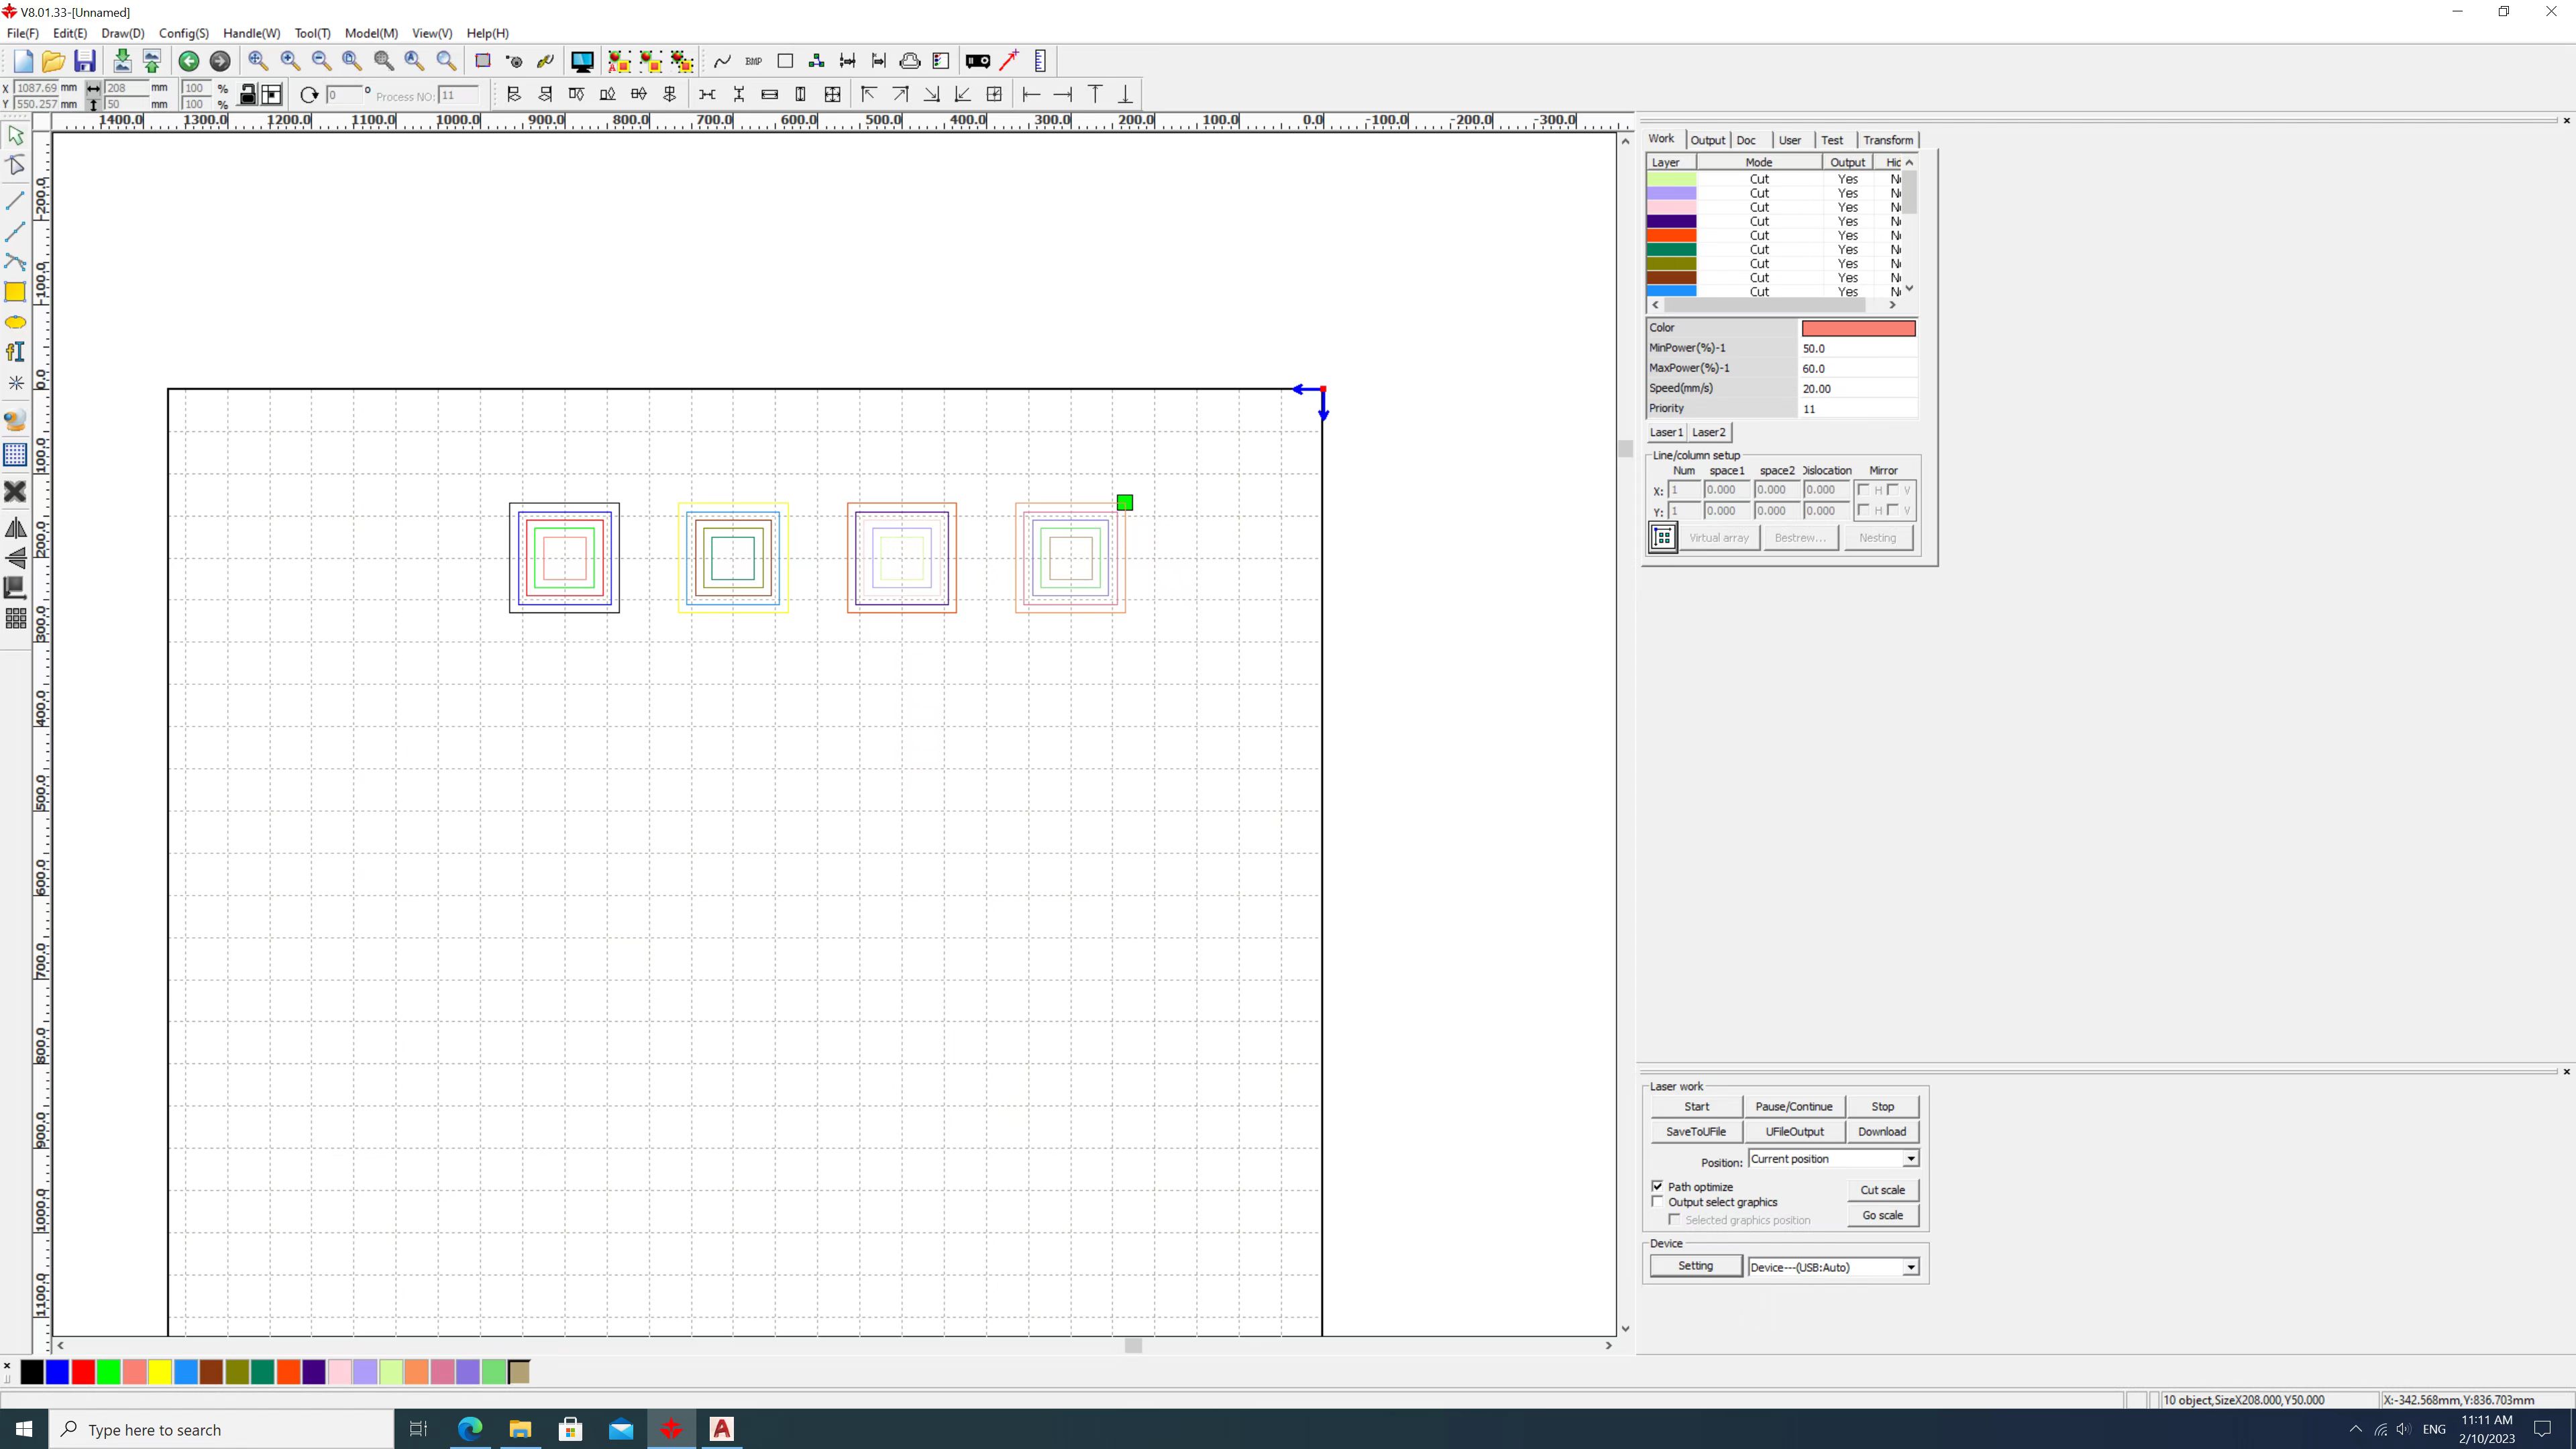The image size is (2576, 1449).
Task: Tick the X row mirror V checkbox
Action: pos(1893,490)
